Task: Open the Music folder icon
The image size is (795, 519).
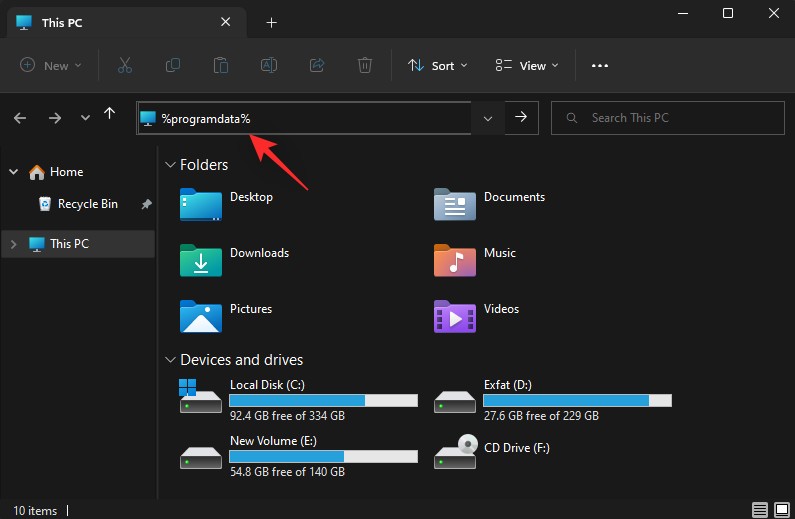Action: (455, 261)
